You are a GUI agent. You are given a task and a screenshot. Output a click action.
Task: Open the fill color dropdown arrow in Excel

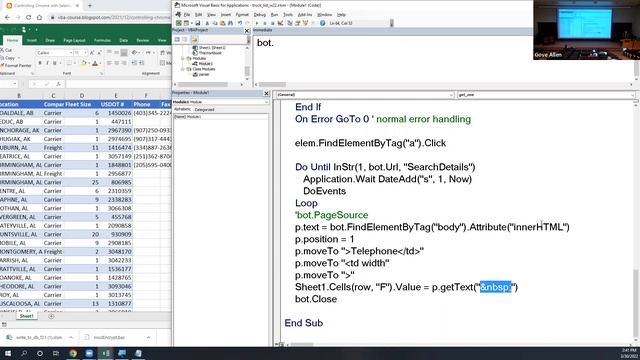click(89, 63)
